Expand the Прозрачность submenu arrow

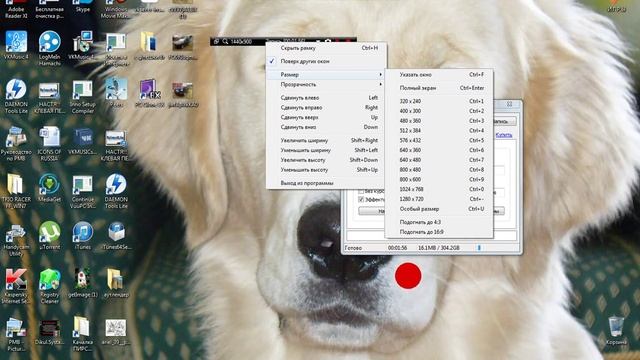point(380,84)
